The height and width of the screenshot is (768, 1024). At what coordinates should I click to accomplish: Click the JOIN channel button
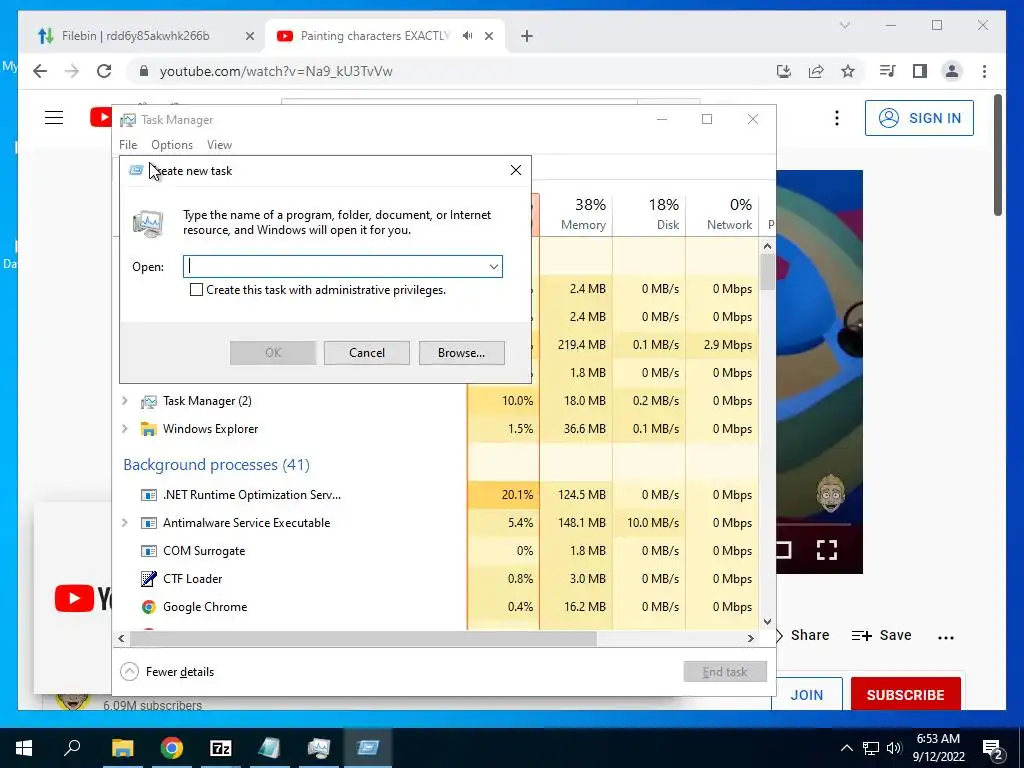point(807,694)
